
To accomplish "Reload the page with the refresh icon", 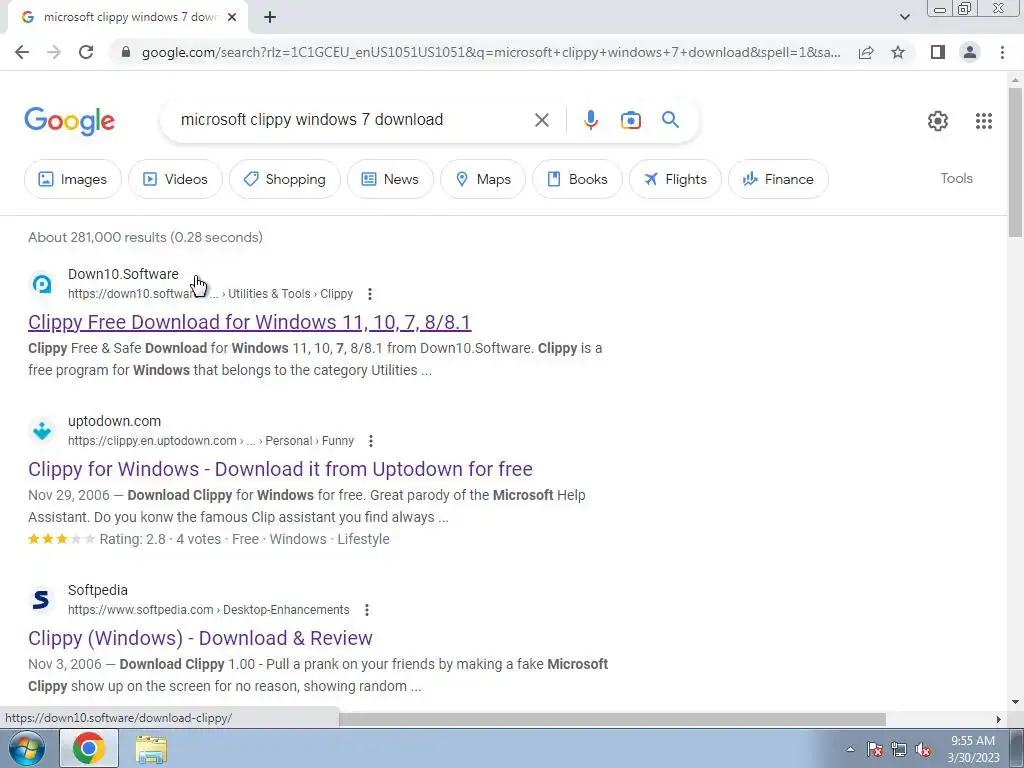I will [86, 52].
